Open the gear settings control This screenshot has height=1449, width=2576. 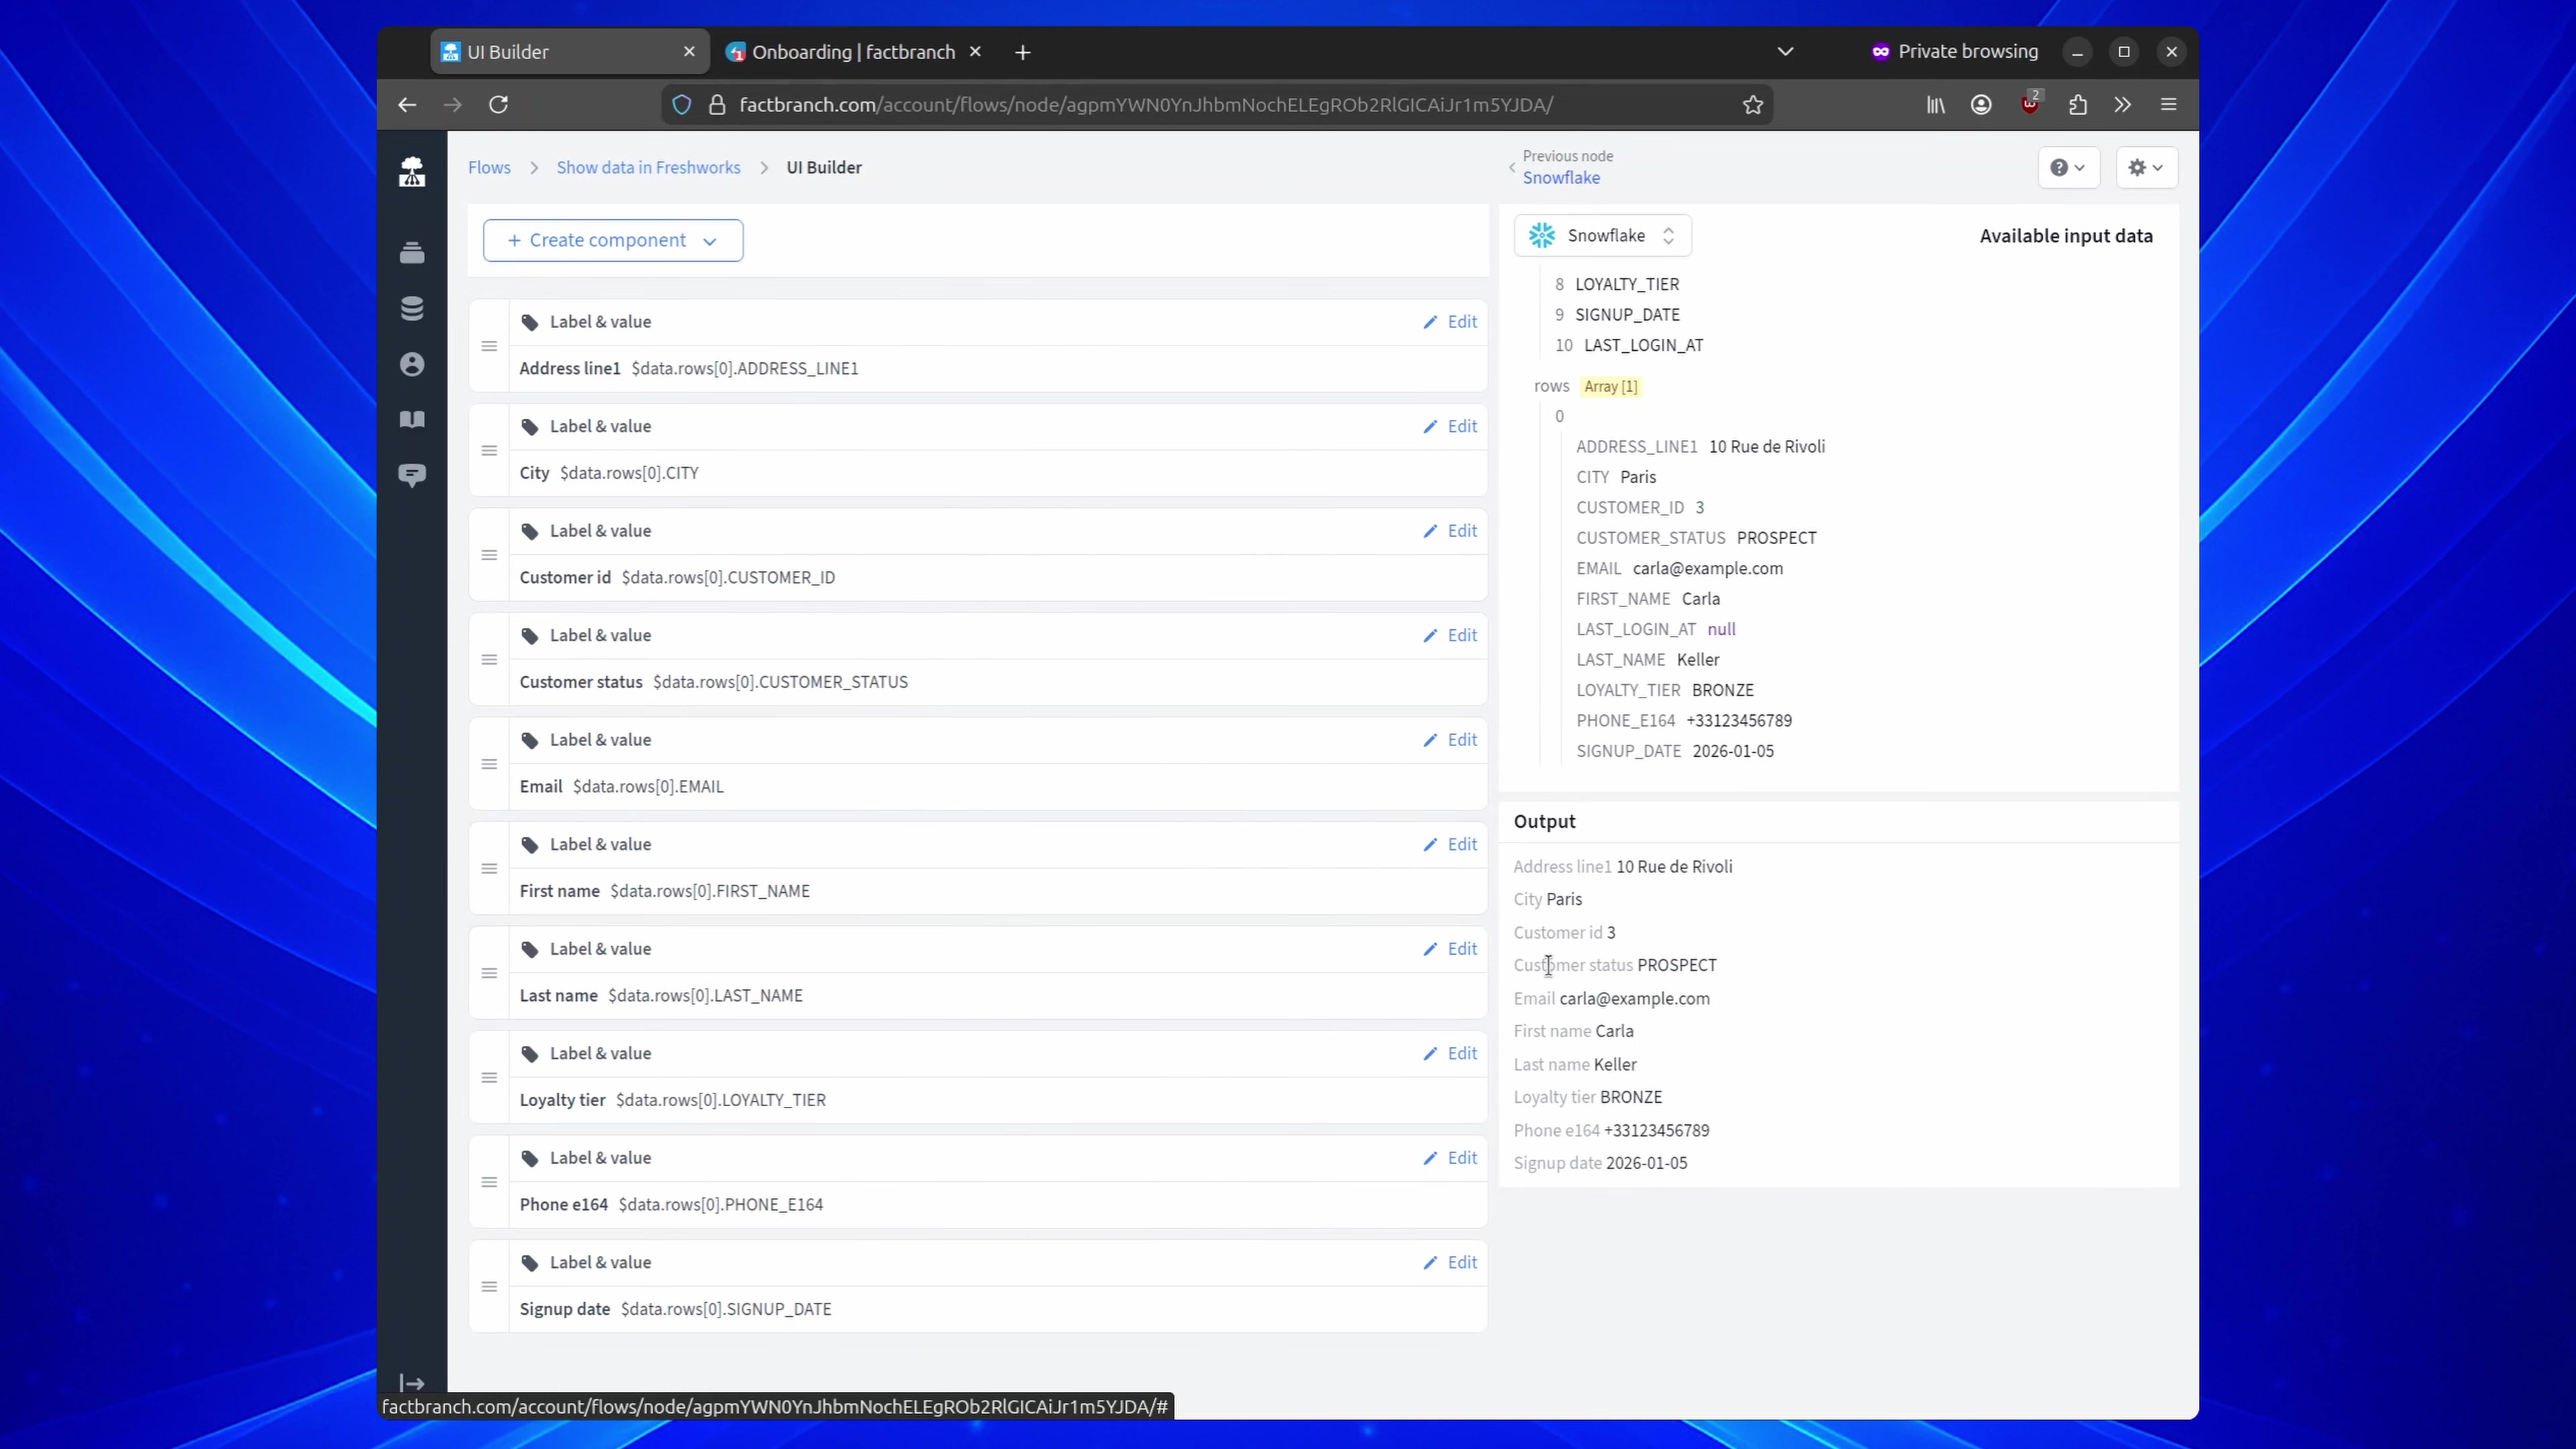pyautogui.click(x=2146, y=167)
